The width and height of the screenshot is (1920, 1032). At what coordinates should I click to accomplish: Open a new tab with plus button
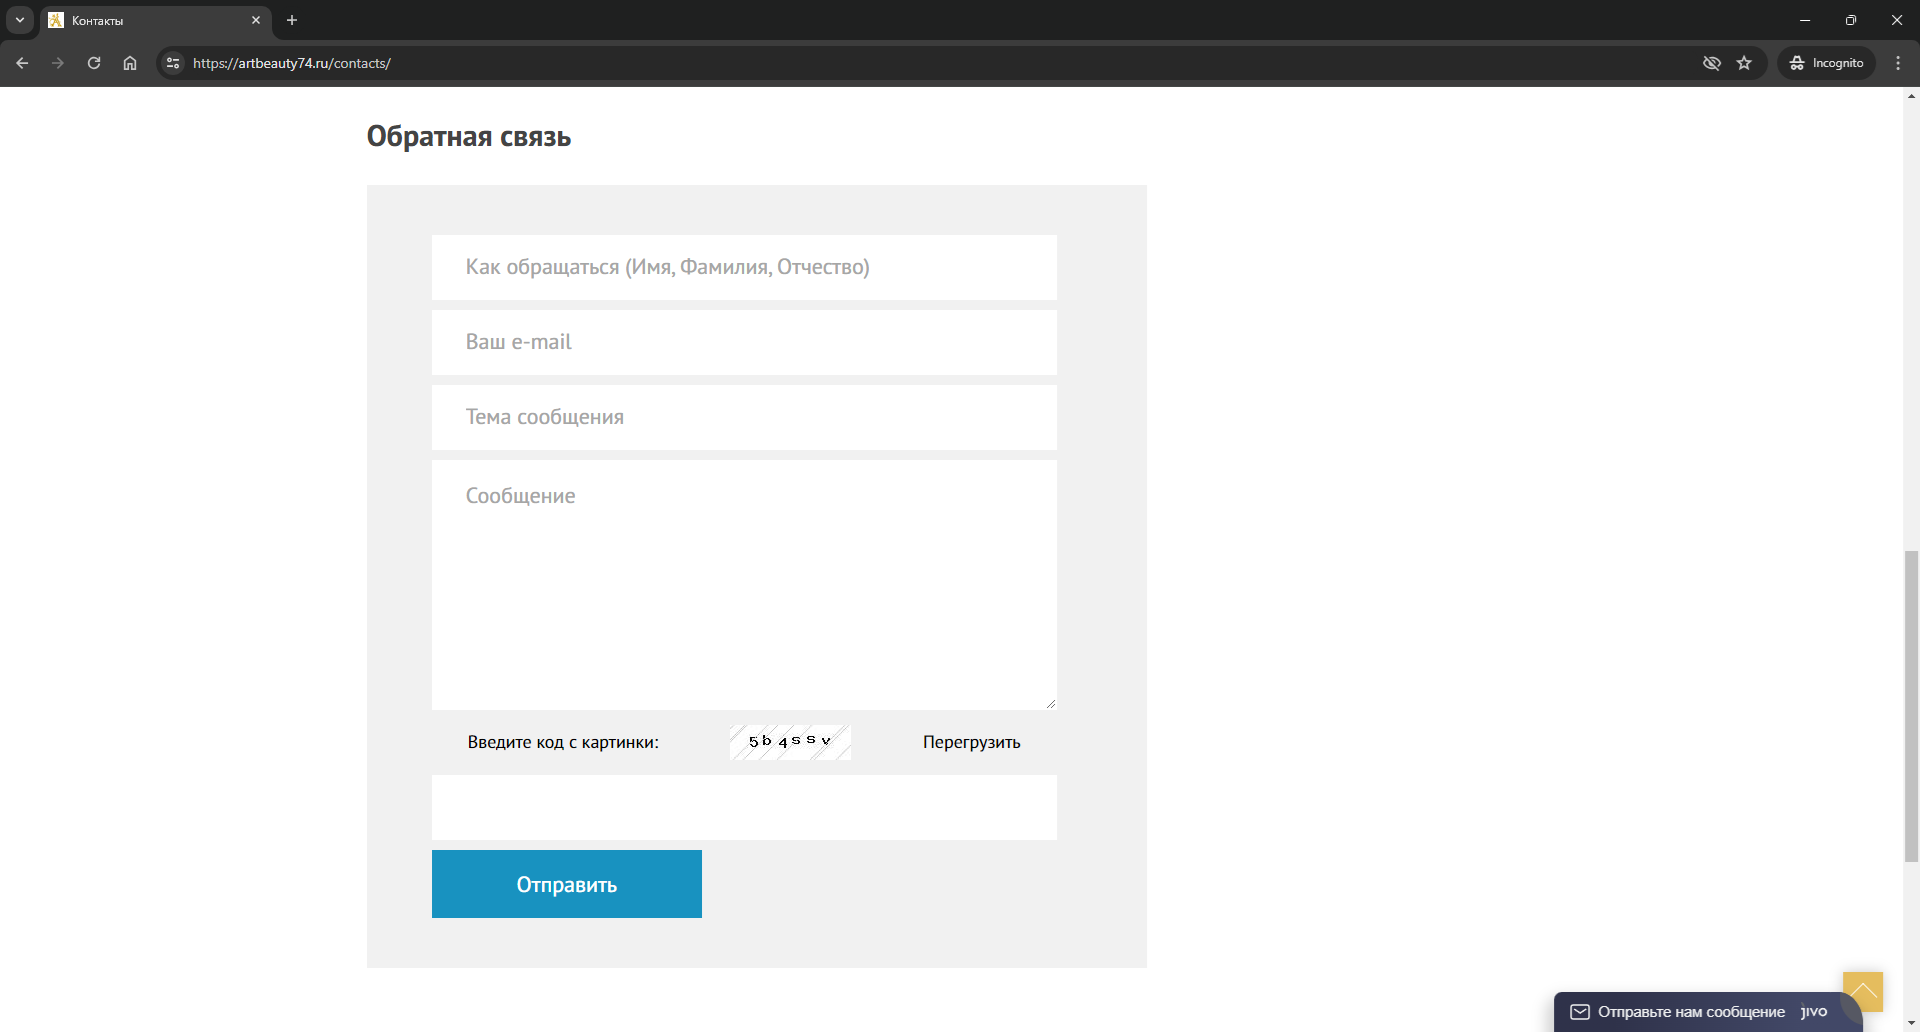[x=292, y=20]
